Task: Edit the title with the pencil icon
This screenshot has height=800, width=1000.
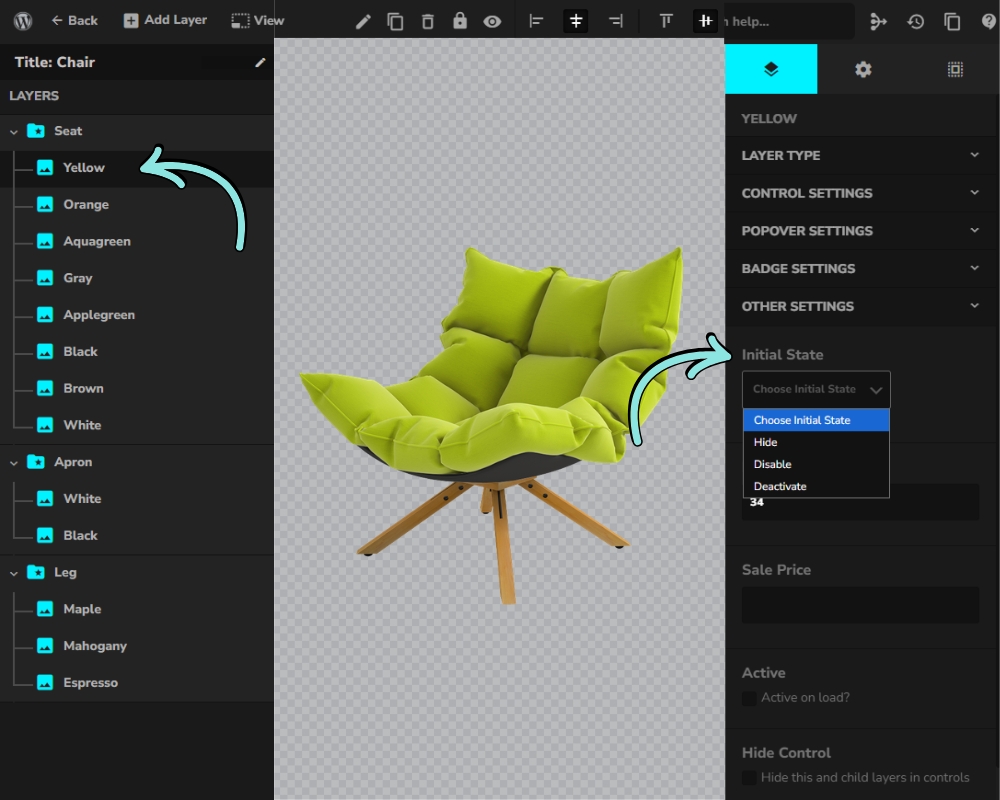Action: point(260,63)
